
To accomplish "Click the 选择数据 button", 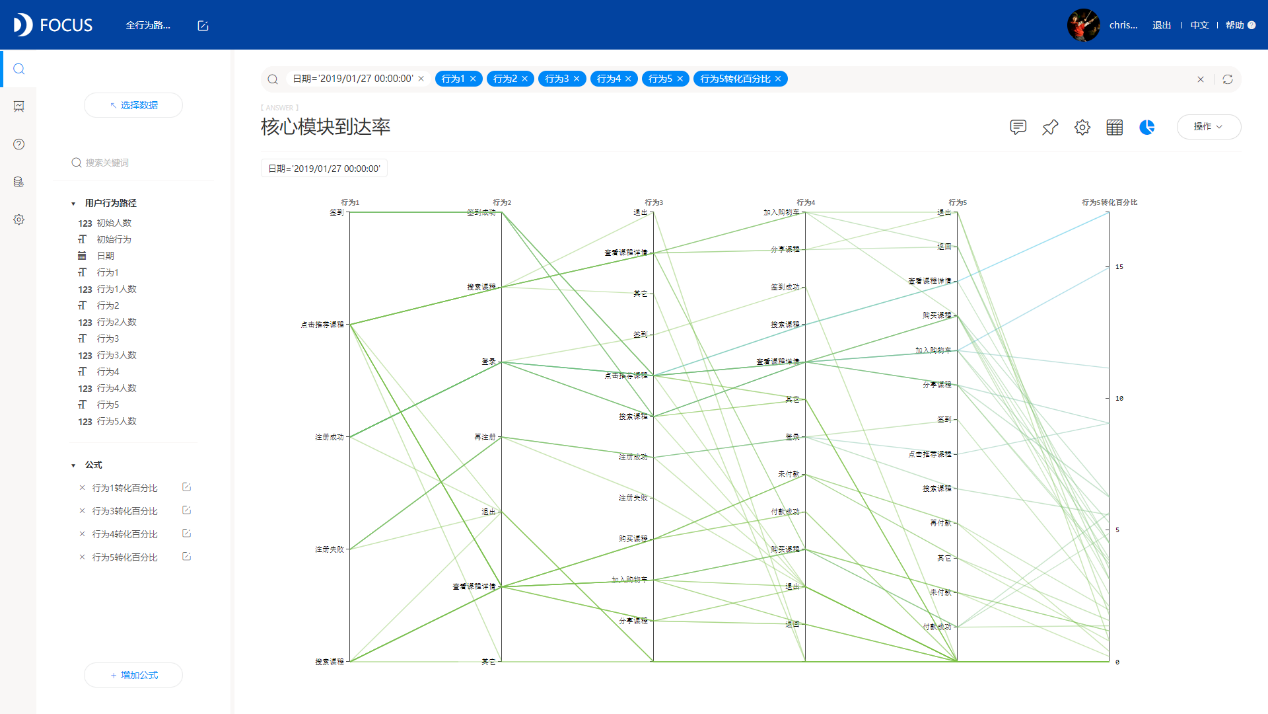I will (x=134, y=105).
